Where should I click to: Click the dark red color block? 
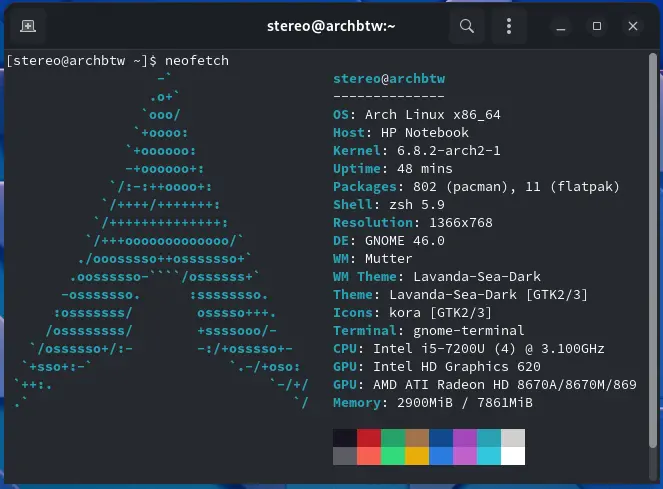pos(369,438)
